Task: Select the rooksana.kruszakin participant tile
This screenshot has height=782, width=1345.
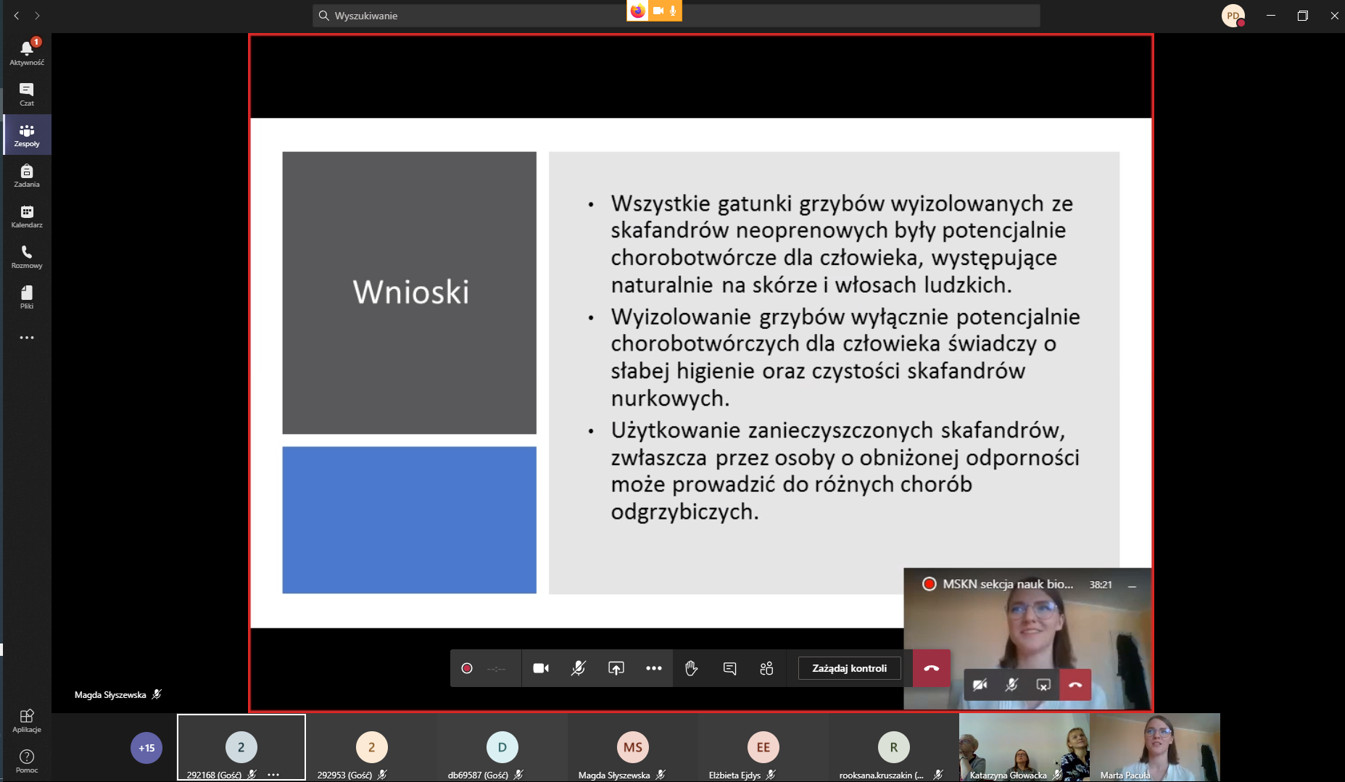Action: (x=893, y=747)
